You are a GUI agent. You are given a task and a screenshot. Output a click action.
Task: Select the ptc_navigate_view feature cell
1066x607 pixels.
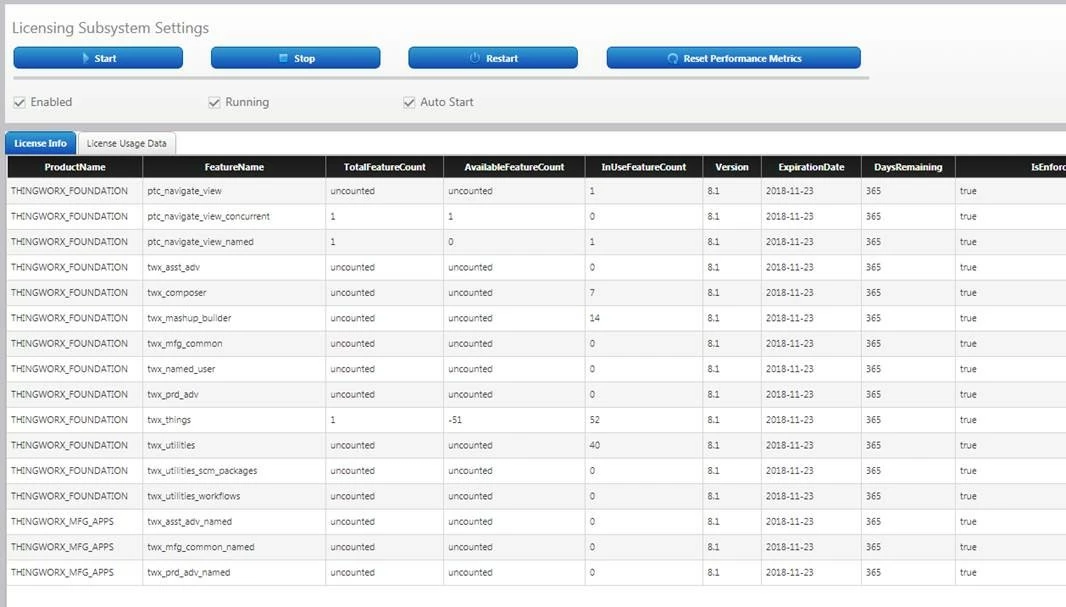234,191
